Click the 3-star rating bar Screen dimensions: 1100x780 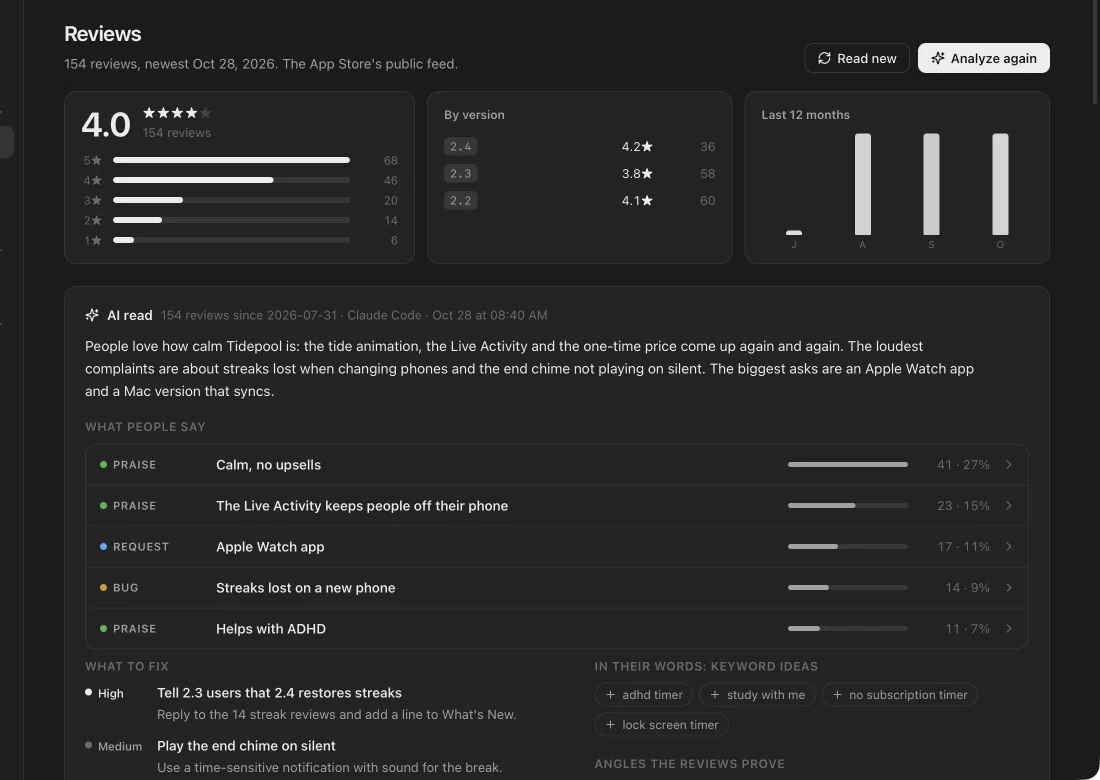pyautogui.click(x=232, y=200)
